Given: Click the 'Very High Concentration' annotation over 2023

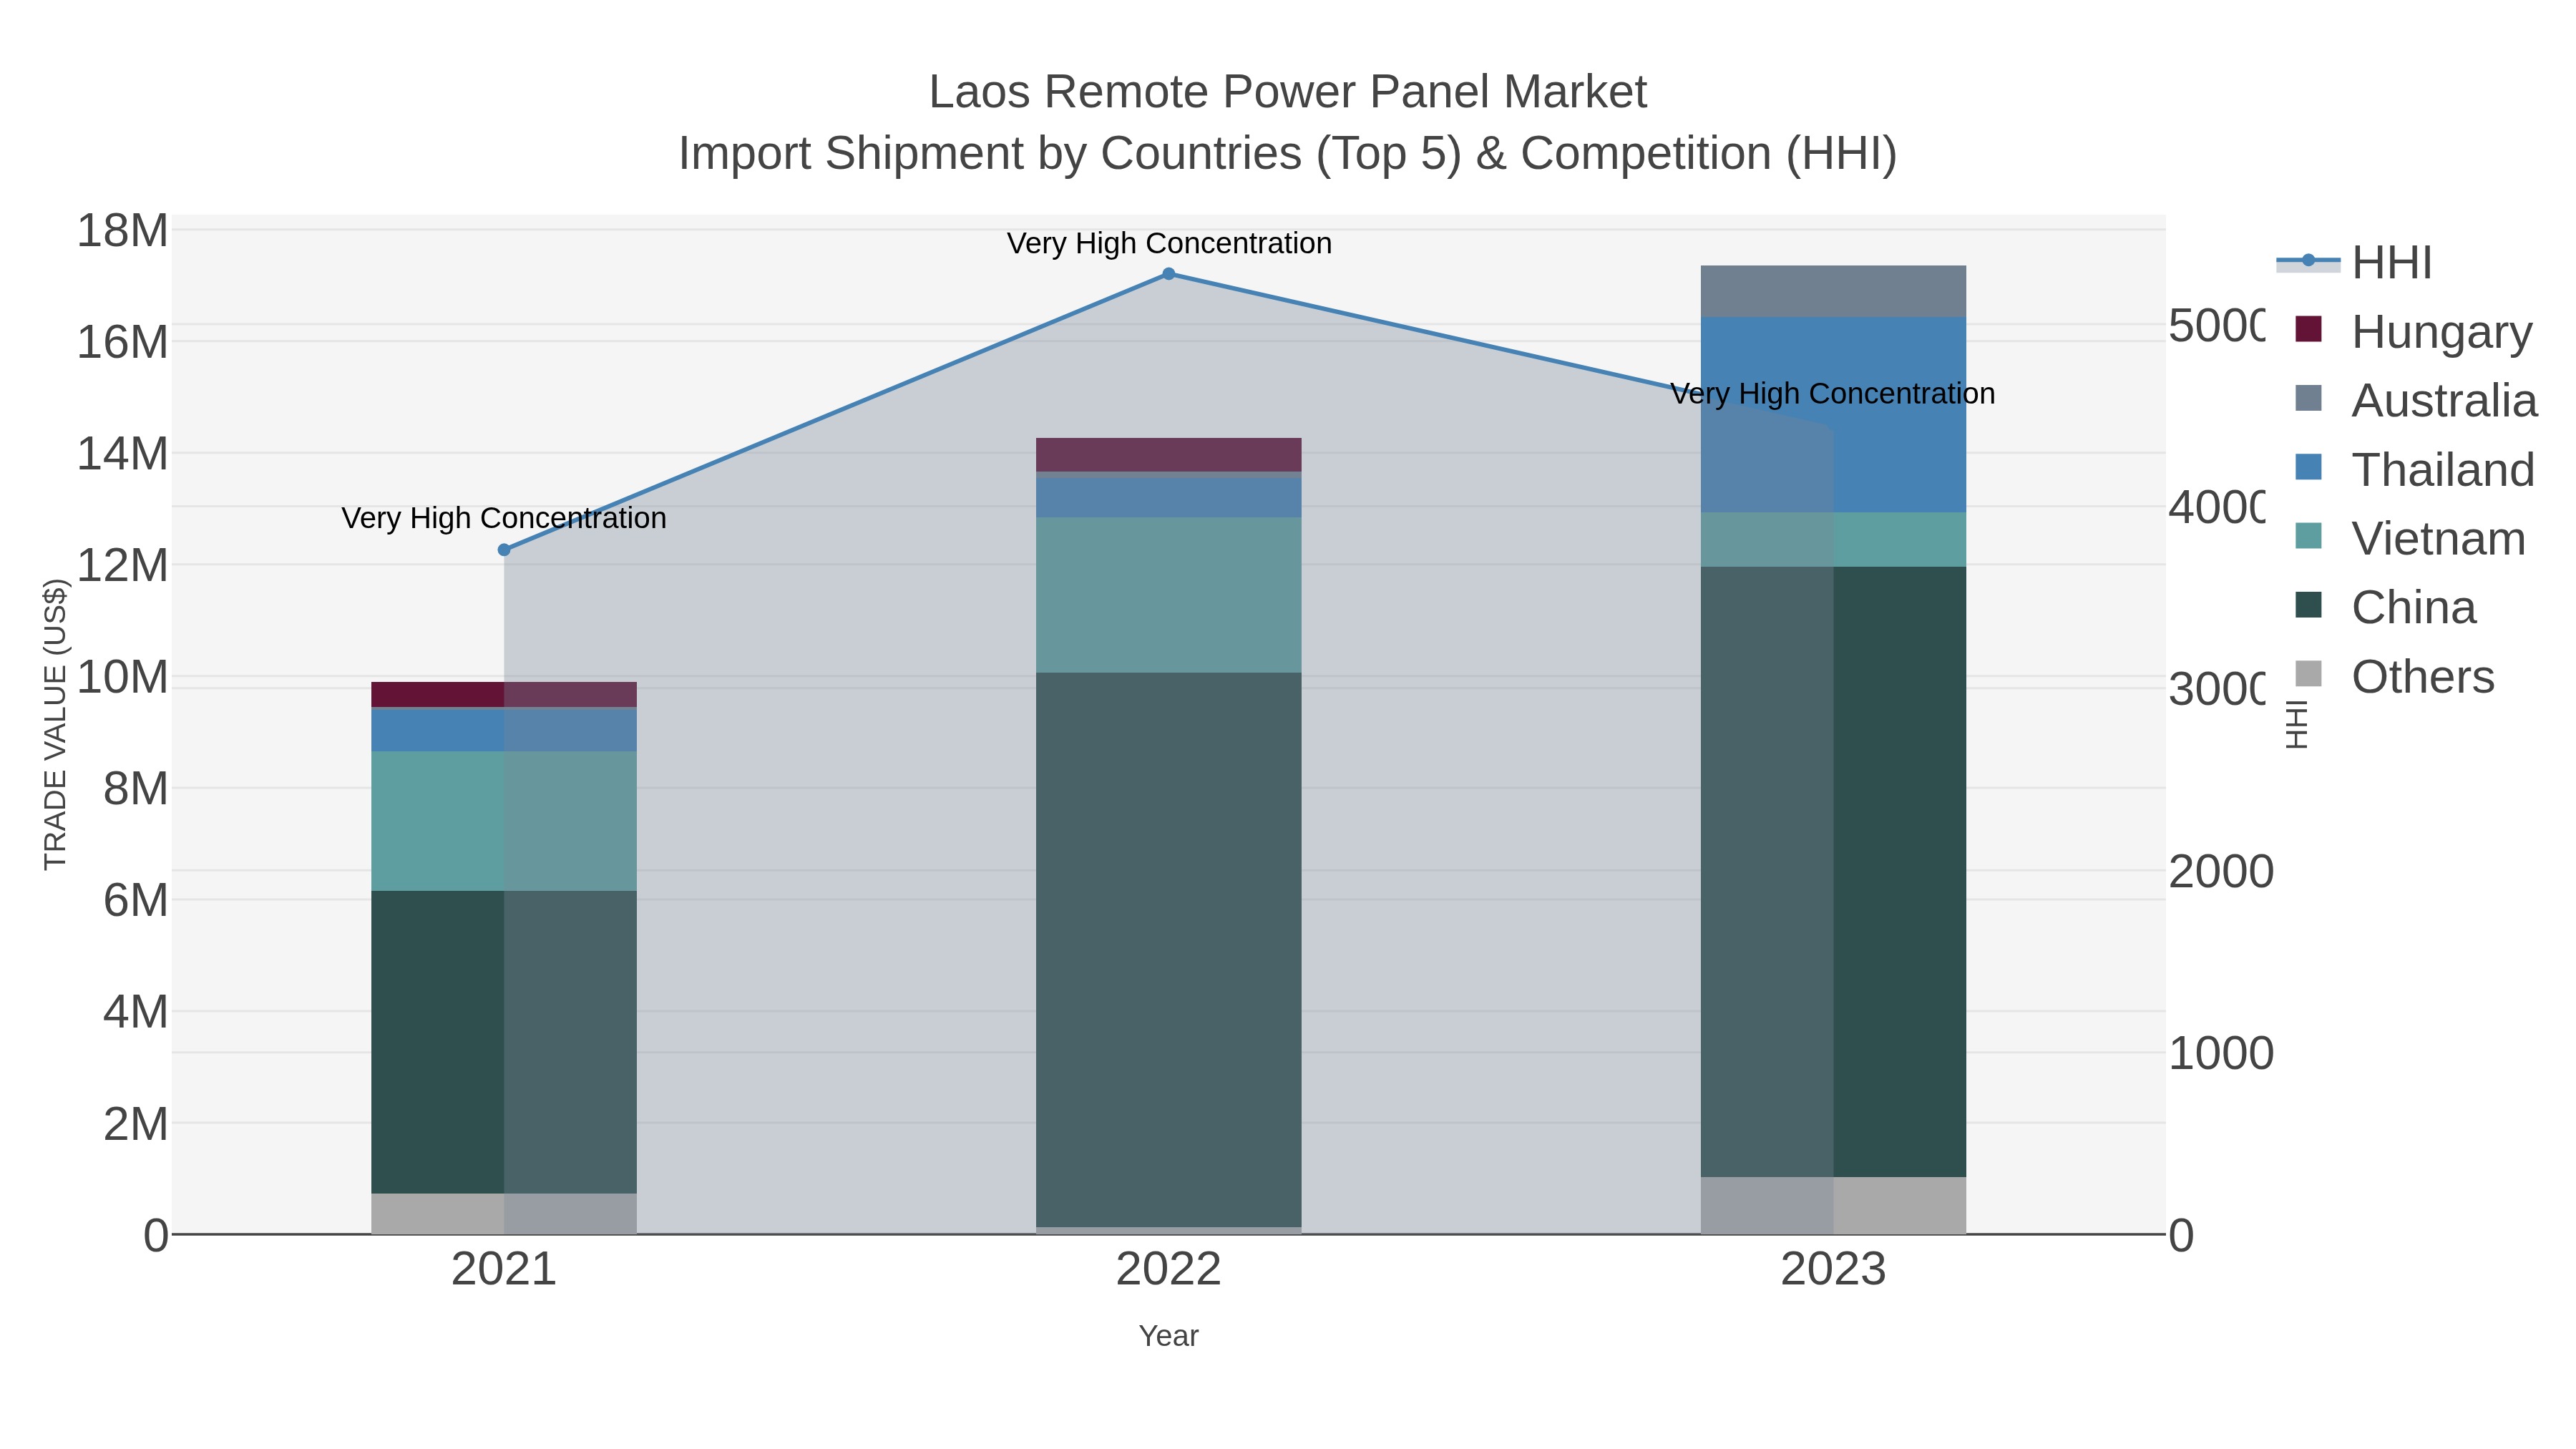Looking at the screenshot, I should coord(1833,394).
